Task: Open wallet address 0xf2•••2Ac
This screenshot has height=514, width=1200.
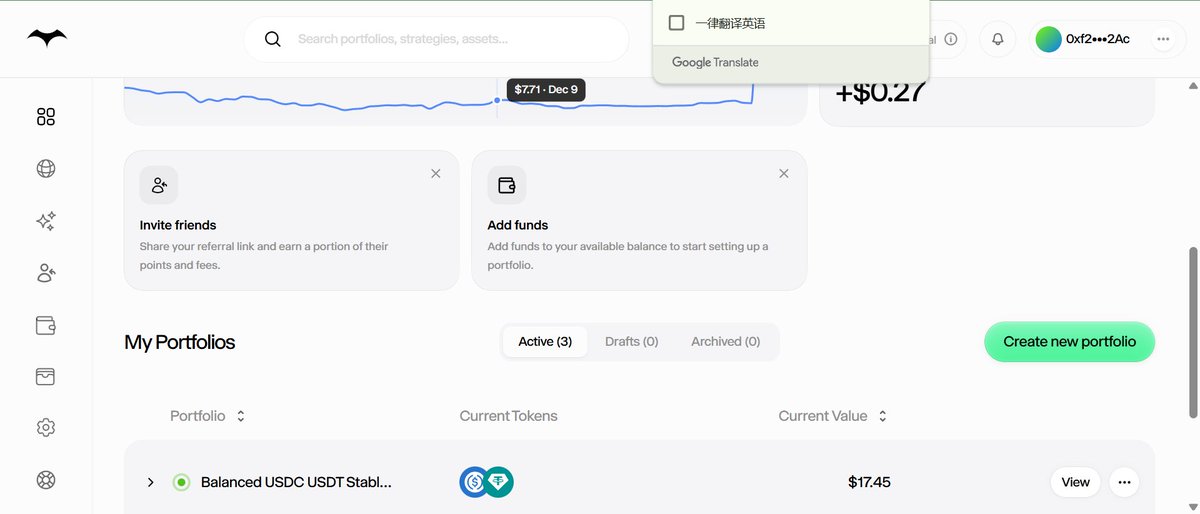Action: coord(1098,39)
